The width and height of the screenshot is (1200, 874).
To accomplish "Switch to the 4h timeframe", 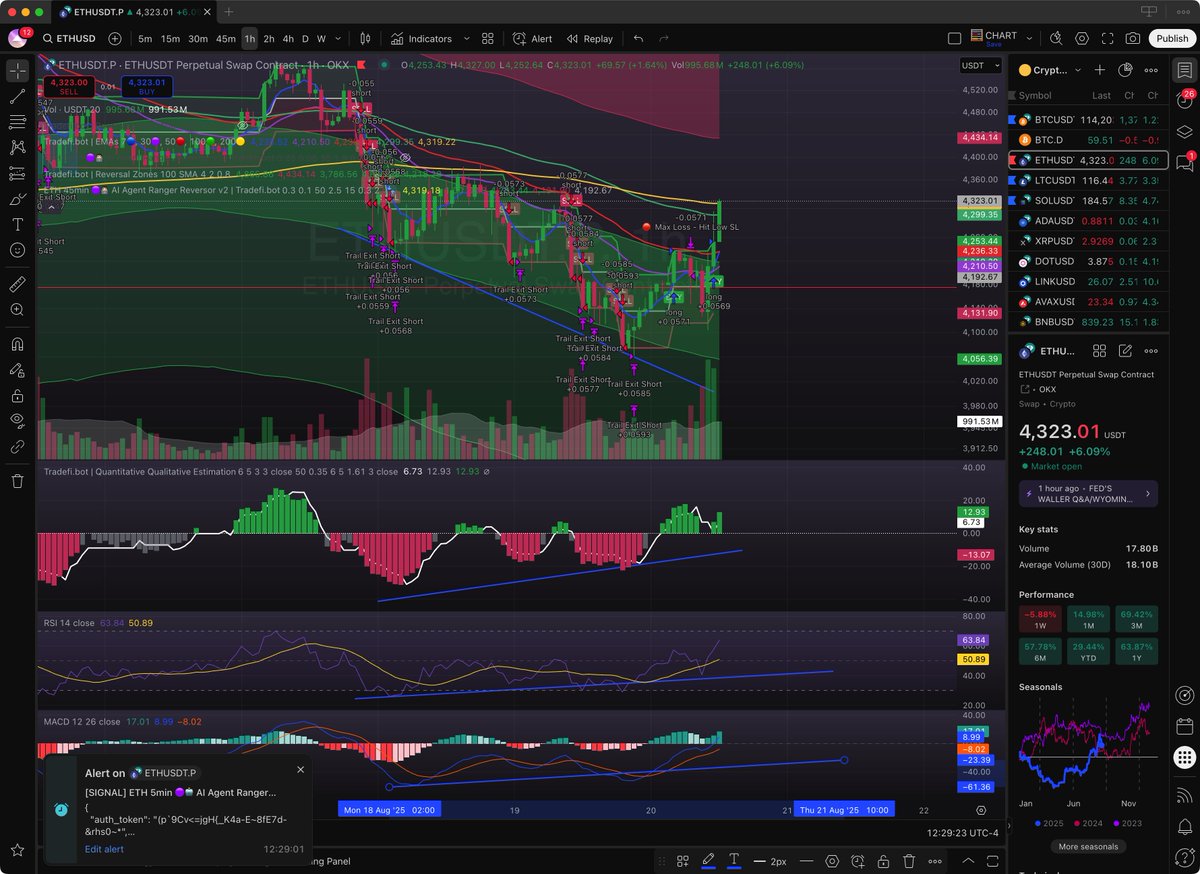I will coord(288,39).
